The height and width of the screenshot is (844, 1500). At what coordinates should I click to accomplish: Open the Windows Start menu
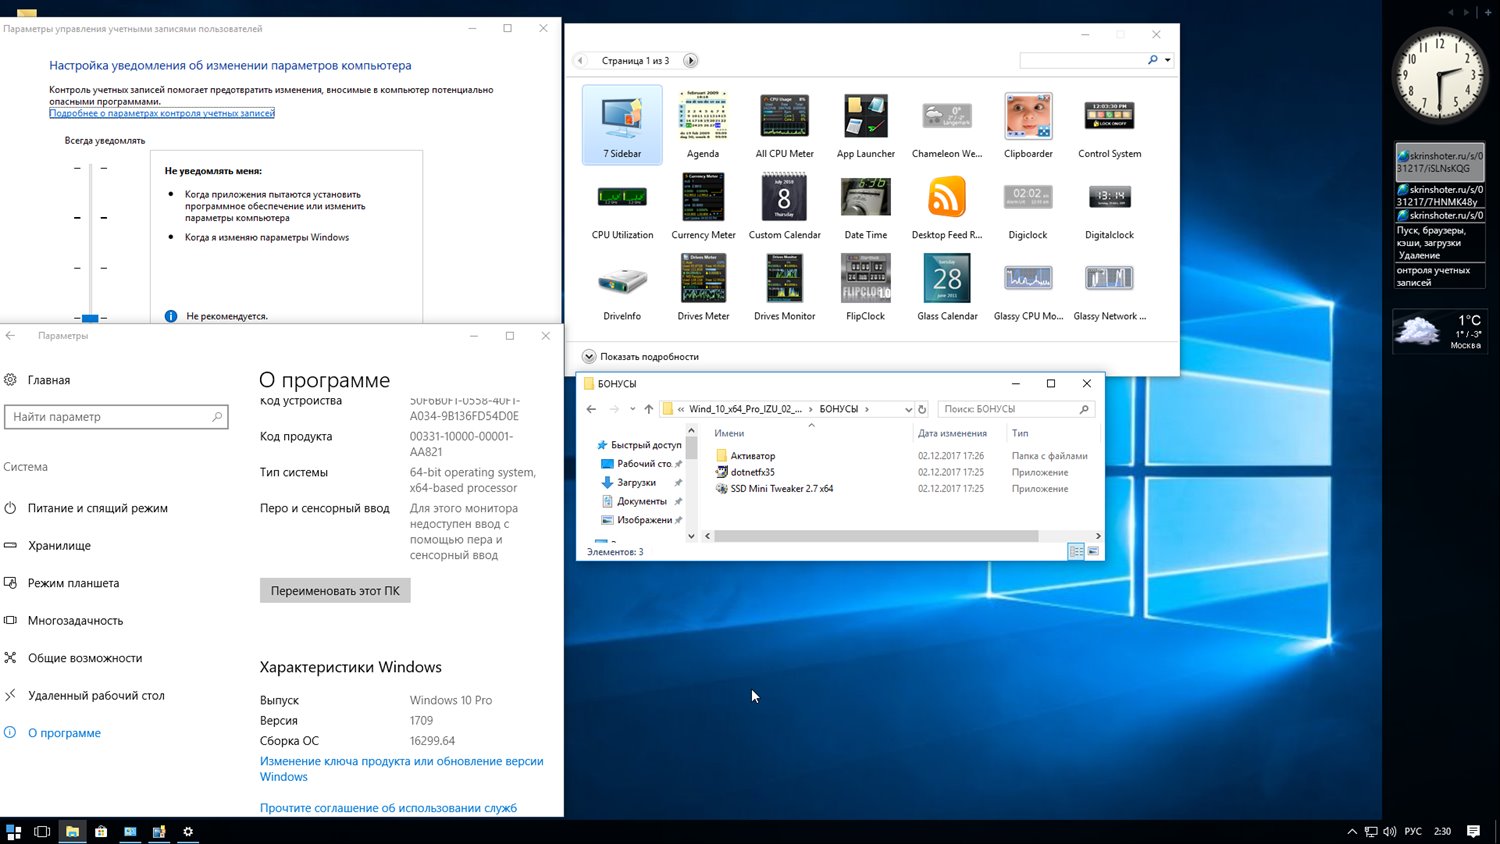(x=14, y=831)
